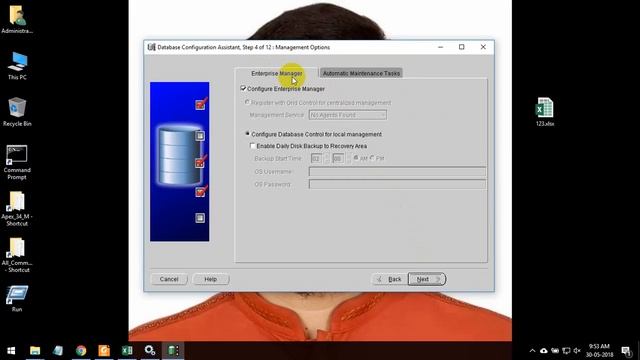Open Google Chrome from taskbar
The height and width of the screenshot is (360, 640).
[x=81, y=351]
